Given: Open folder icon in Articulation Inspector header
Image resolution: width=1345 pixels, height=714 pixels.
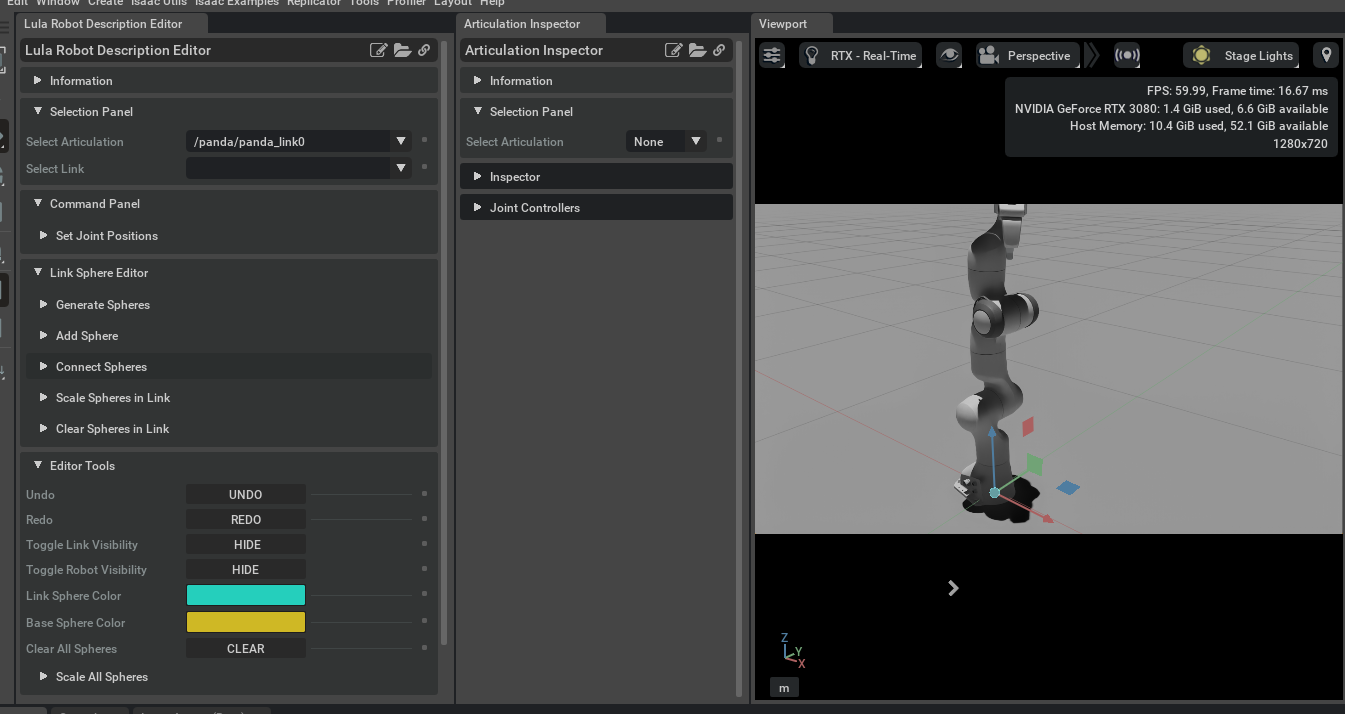Looking at the screenshot, I should [697, 50].
